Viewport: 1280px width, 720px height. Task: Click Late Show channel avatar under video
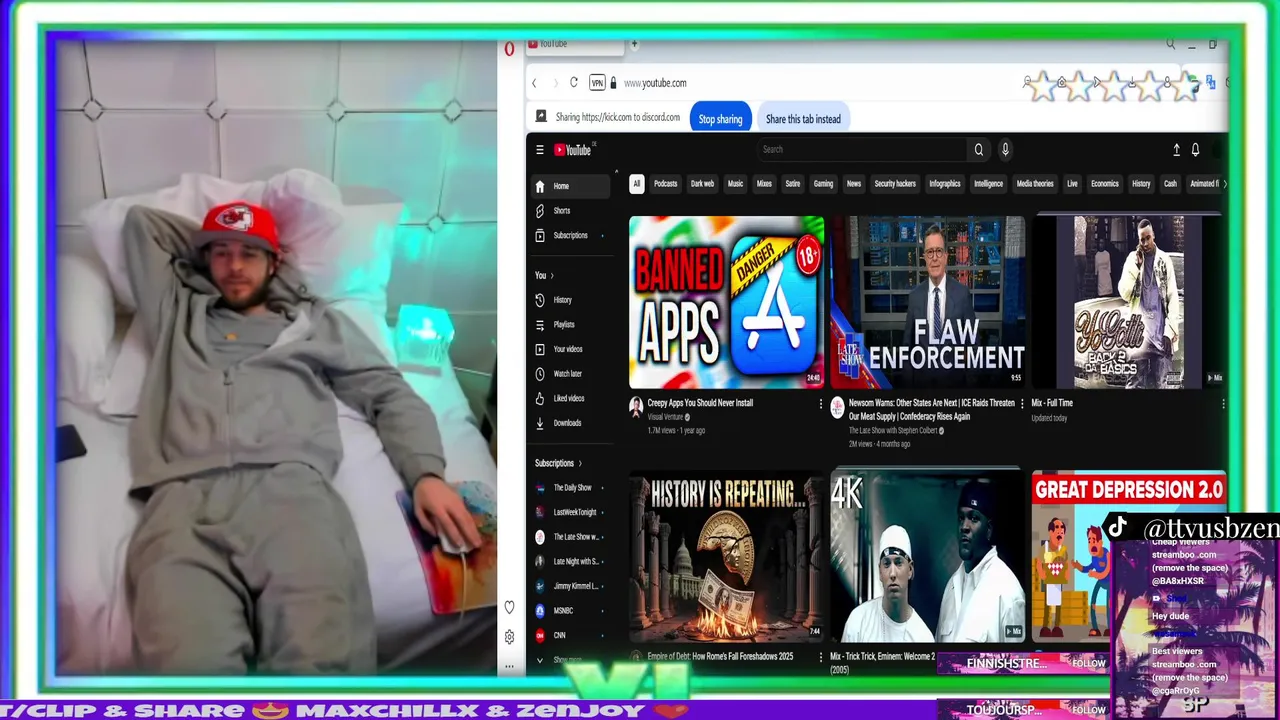(837, 405)
